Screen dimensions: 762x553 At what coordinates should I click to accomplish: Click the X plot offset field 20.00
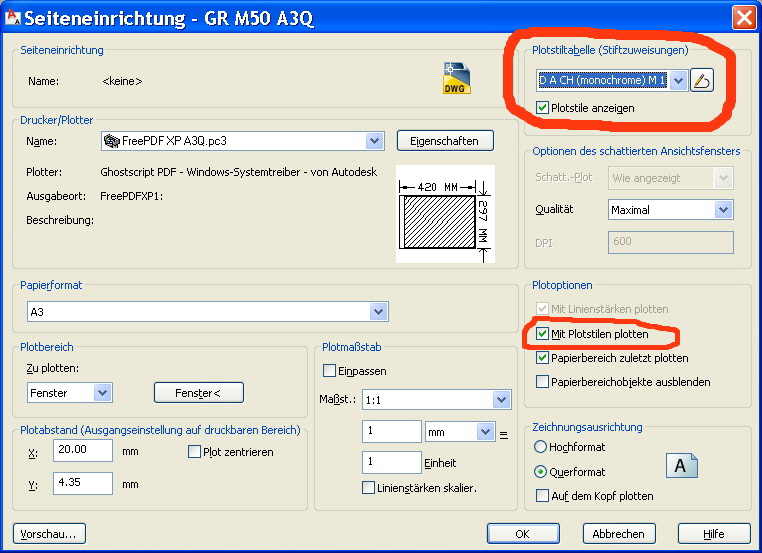[x=83, y=450]
